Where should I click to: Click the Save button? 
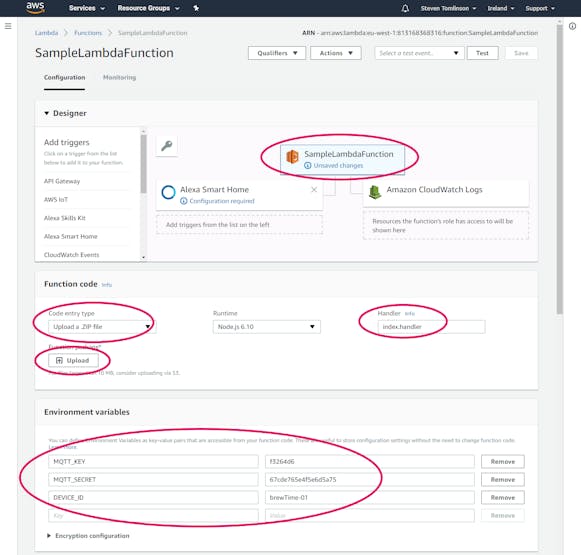click(521, 53)
